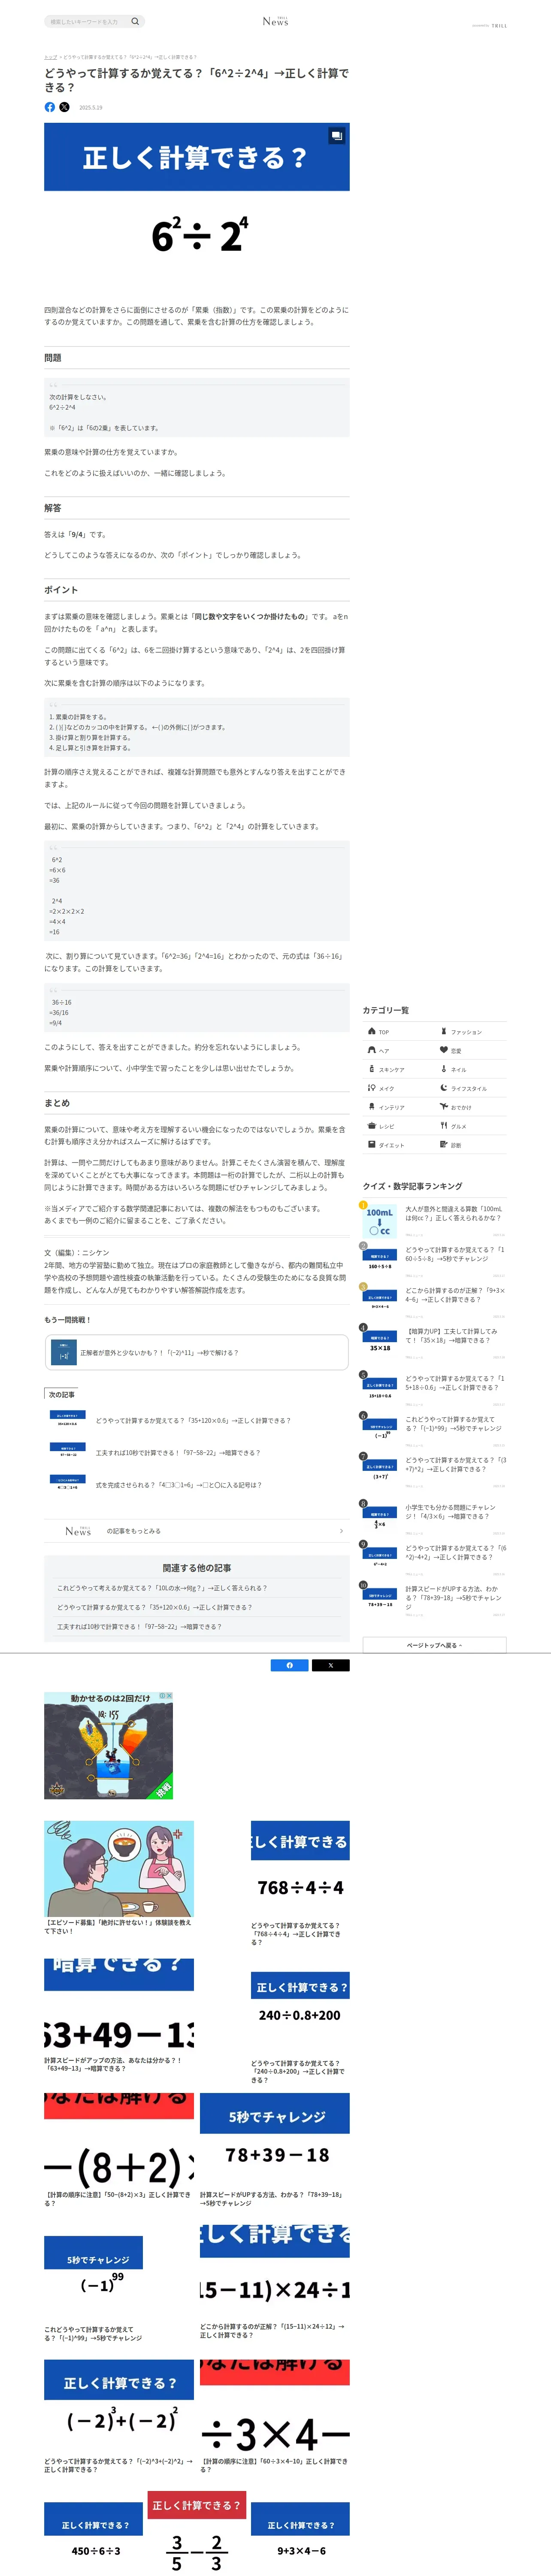Open (-2)^3+(-2)^2 article card
551x2576 pixels.
pyautogui.click(x=119, y=2417)
